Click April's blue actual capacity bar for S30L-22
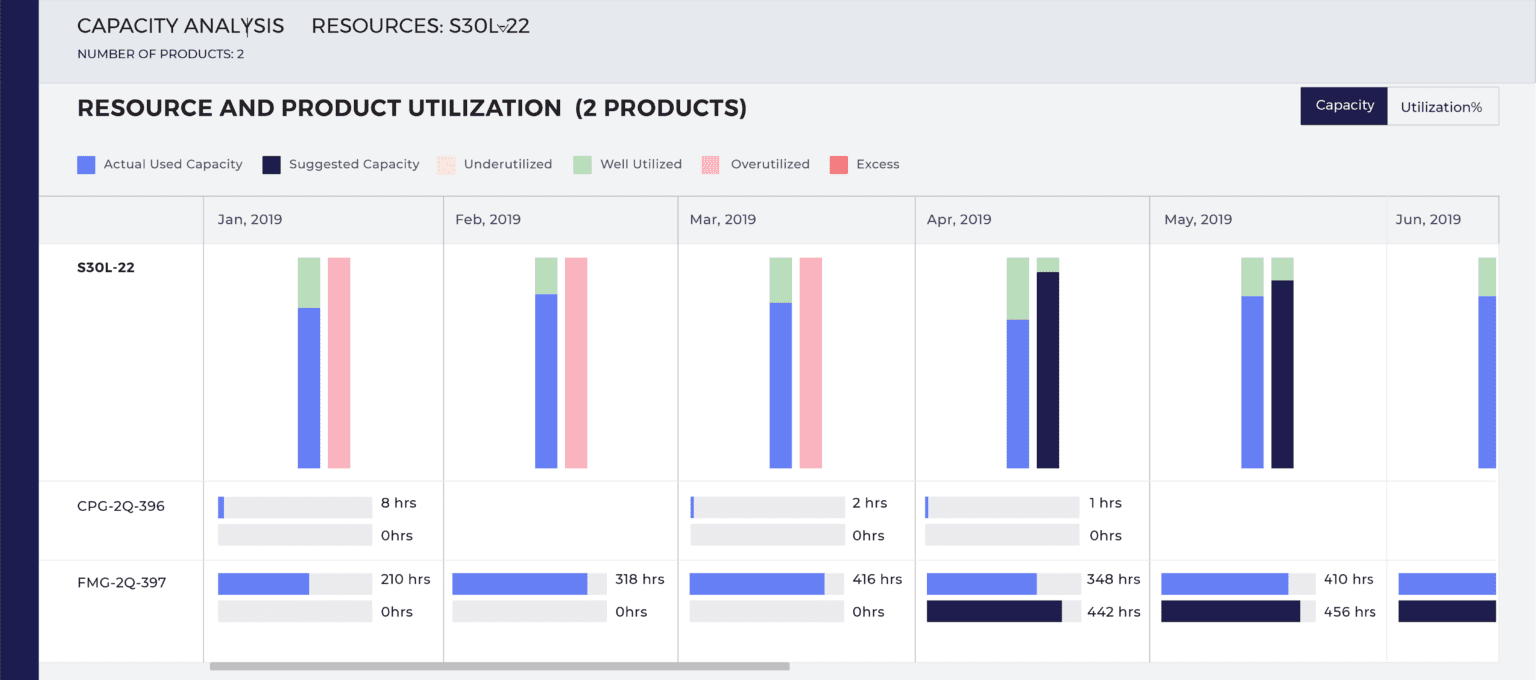This screenshot has height=680, width=1536. (1018, 394)
